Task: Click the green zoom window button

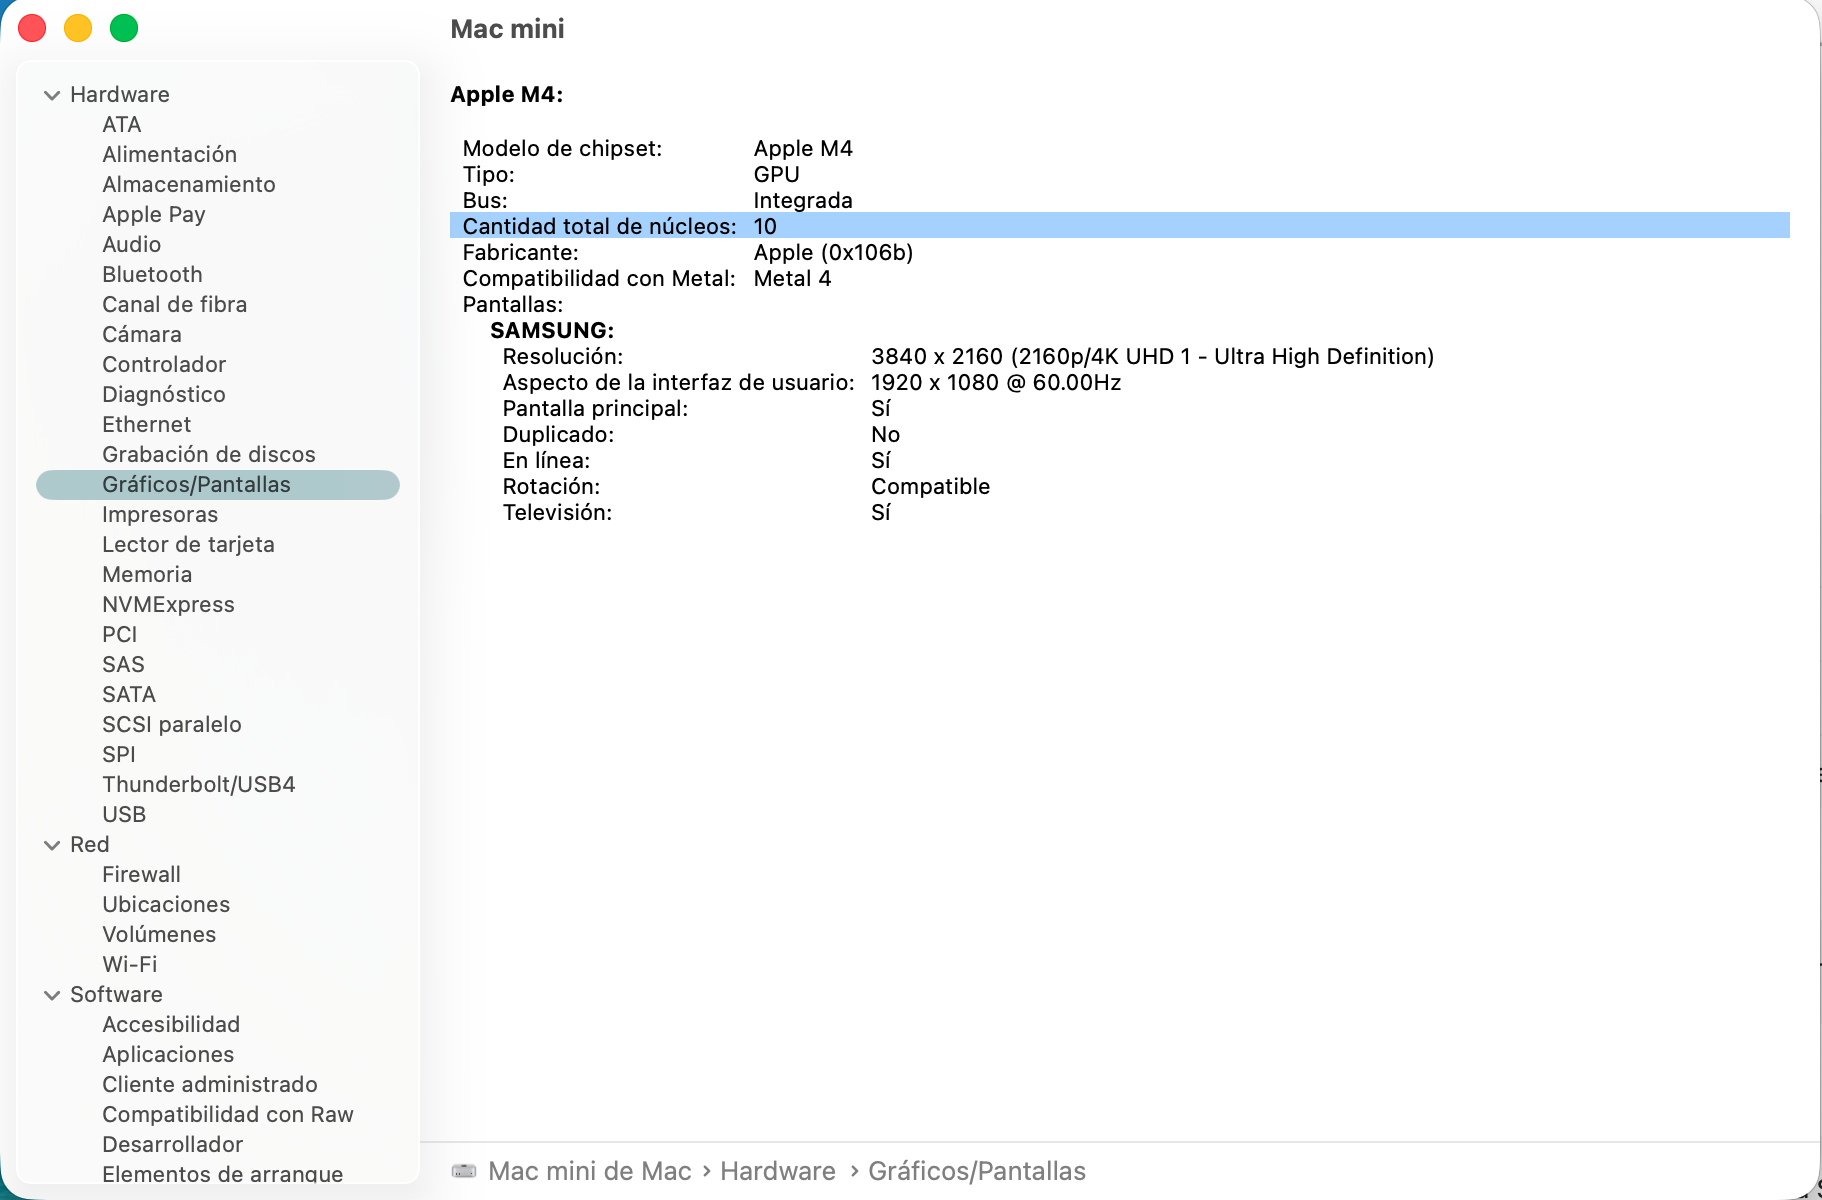Action: coord(124,28)
